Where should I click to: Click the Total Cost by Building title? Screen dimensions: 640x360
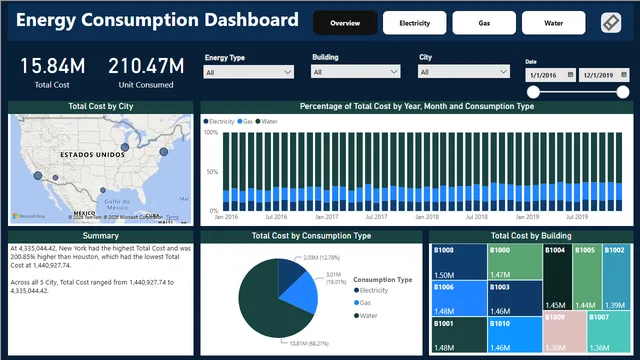coord(531,236)
